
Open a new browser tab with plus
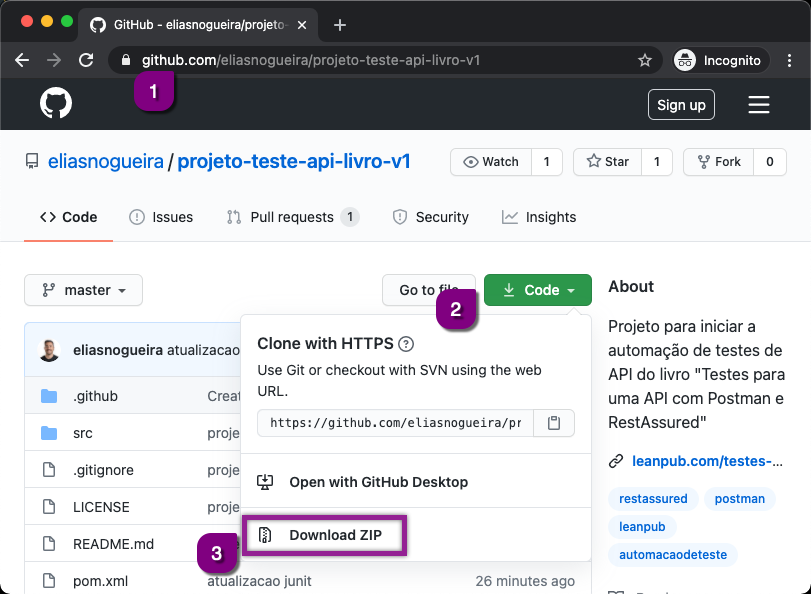click(x=340, y=25)
